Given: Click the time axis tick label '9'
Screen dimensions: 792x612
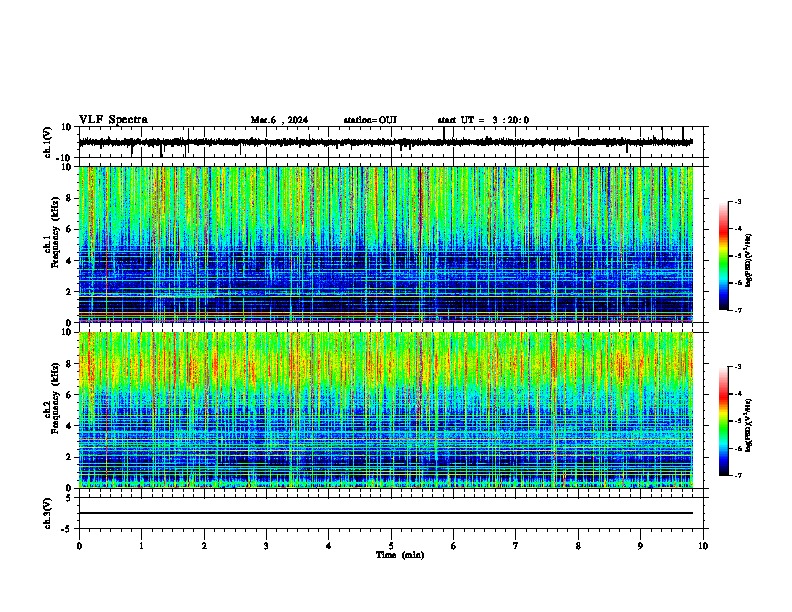Looking at the screenshot, I should tap(640, 546).
